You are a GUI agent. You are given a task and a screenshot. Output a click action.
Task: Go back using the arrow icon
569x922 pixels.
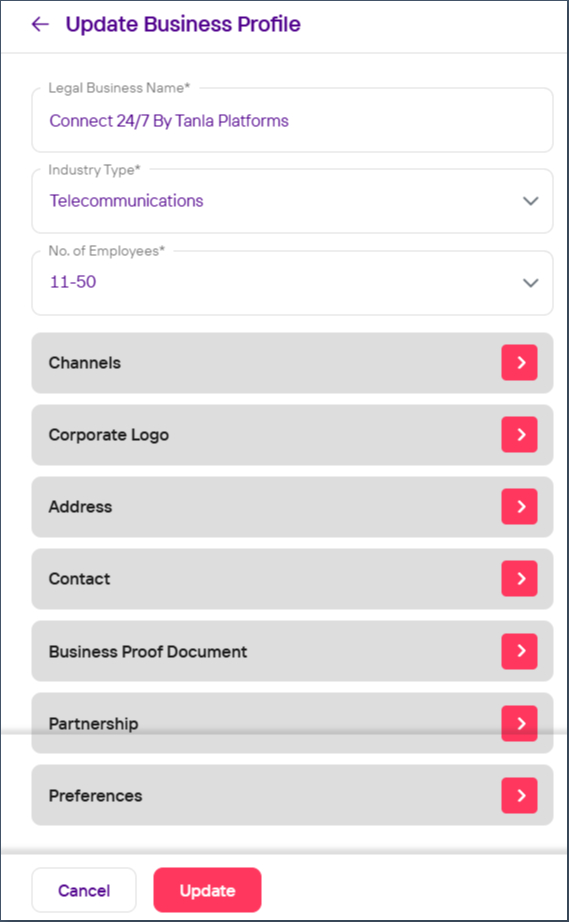click(40, 24)
